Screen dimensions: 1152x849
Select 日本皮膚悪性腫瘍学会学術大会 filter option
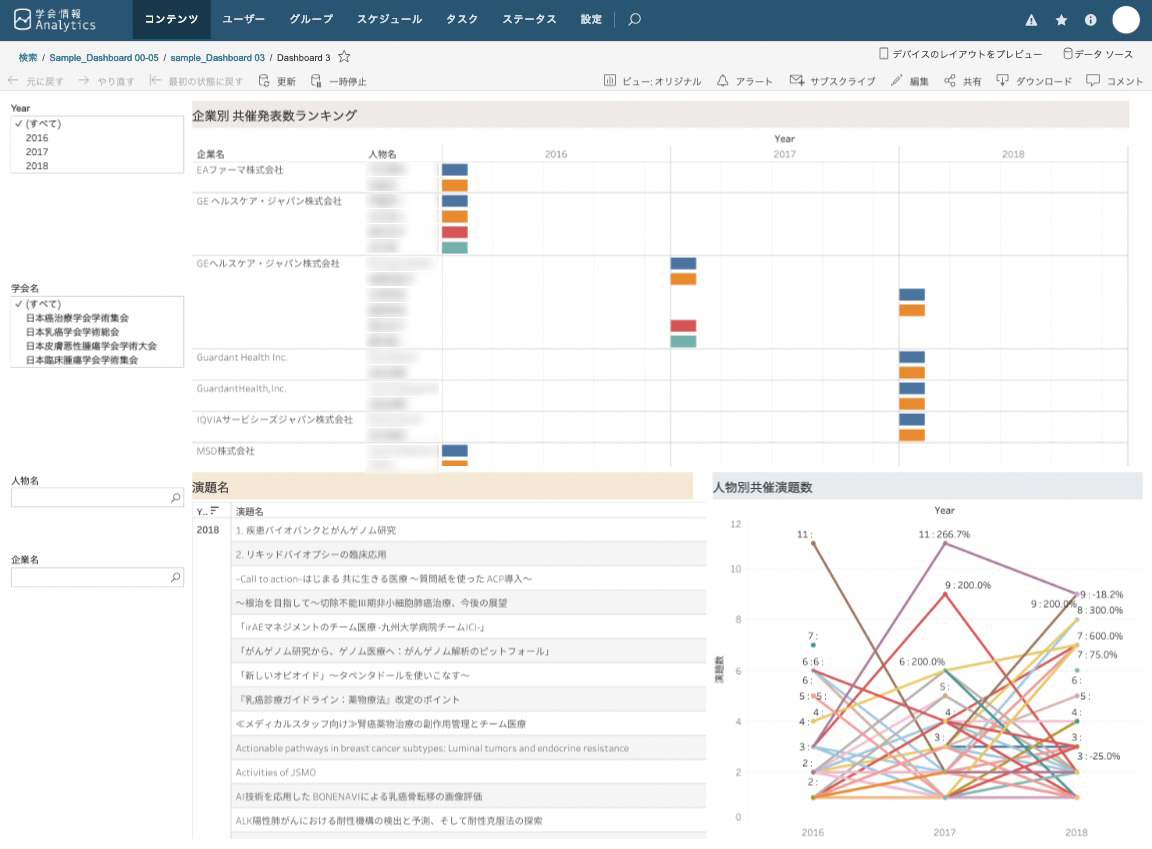91,346
